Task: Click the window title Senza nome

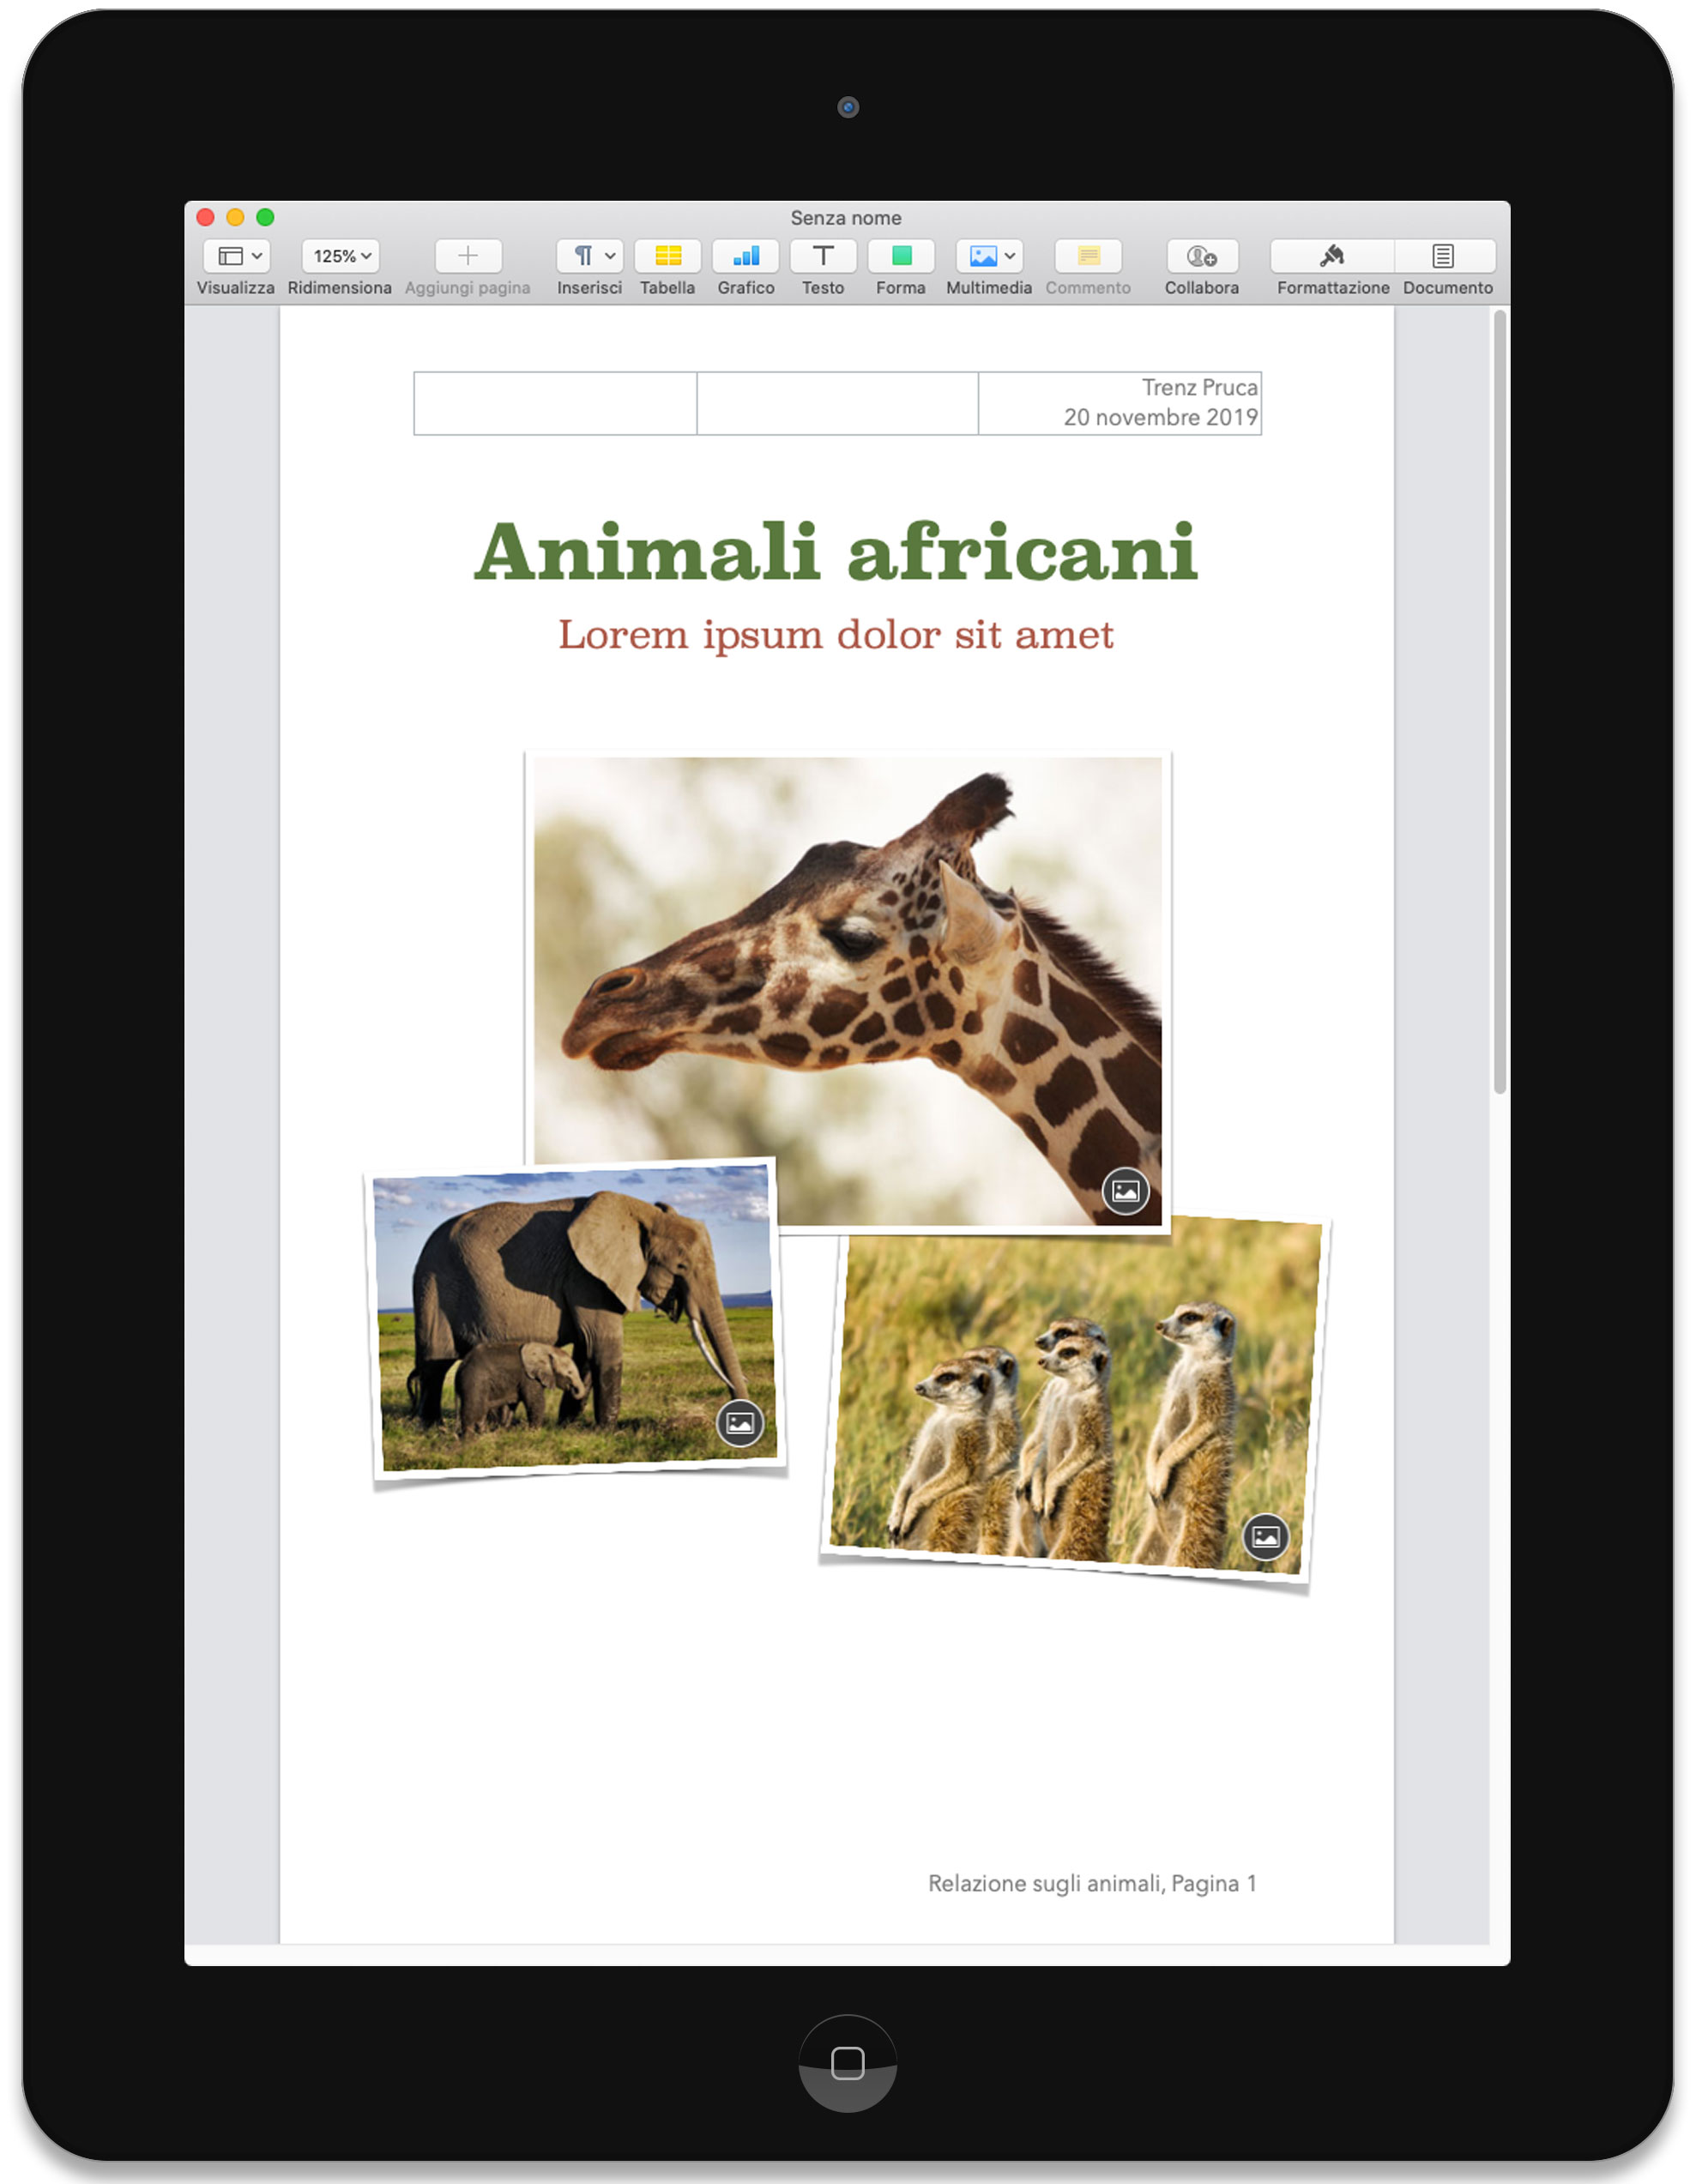Action: [846, 218]
